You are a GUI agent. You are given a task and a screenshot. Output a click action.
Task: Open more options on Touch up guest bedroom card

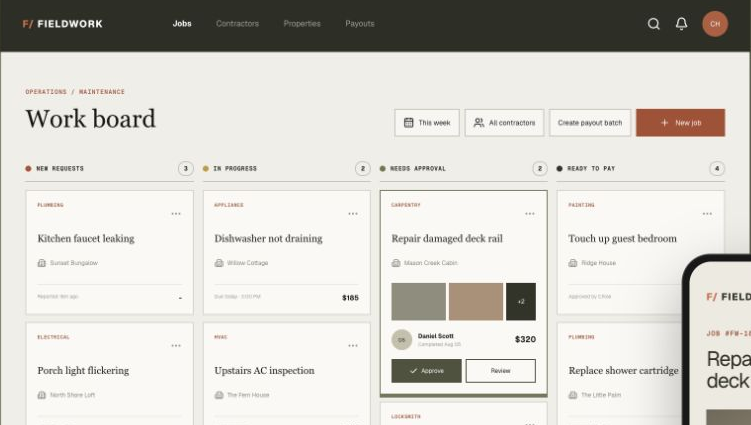(707, 214)
